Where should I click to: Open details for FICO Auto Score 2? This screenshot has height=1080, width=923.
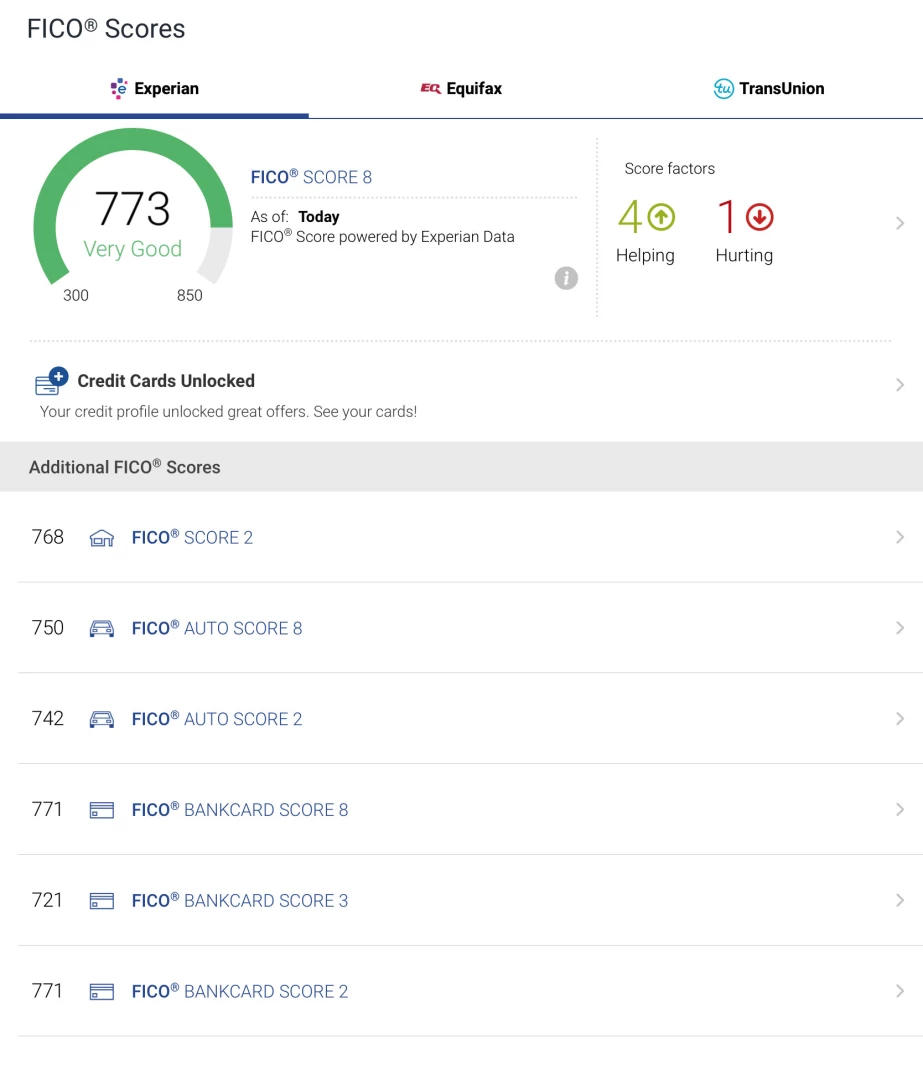tap(898, 718)
